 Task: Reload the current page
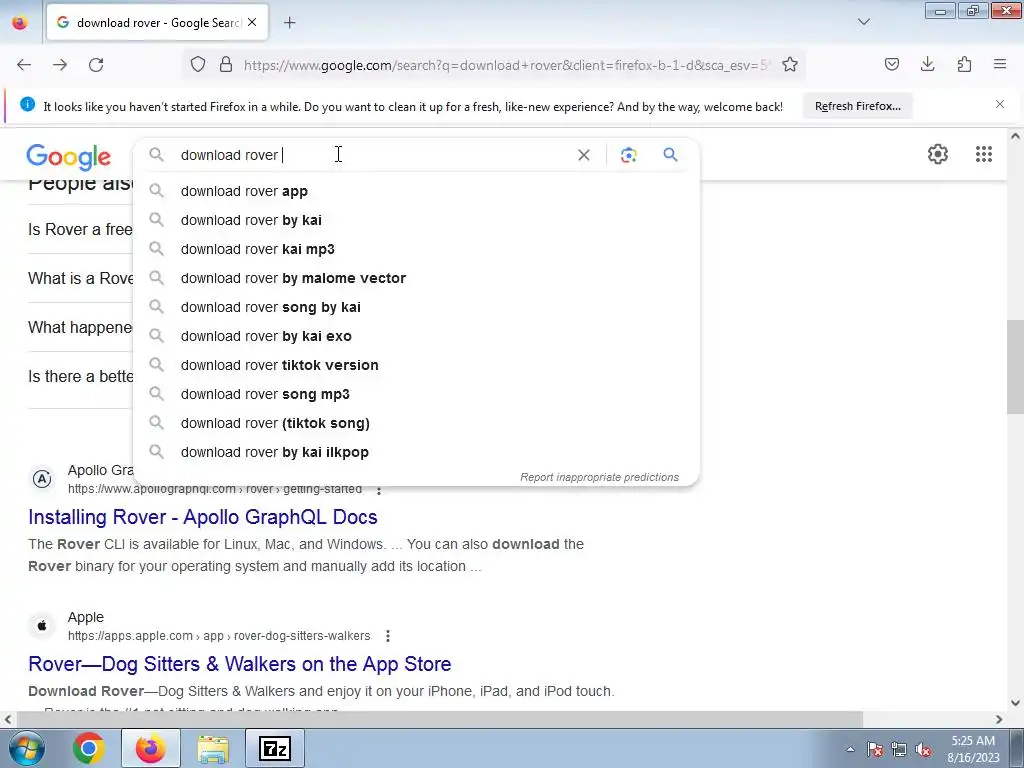coord(96,65)
